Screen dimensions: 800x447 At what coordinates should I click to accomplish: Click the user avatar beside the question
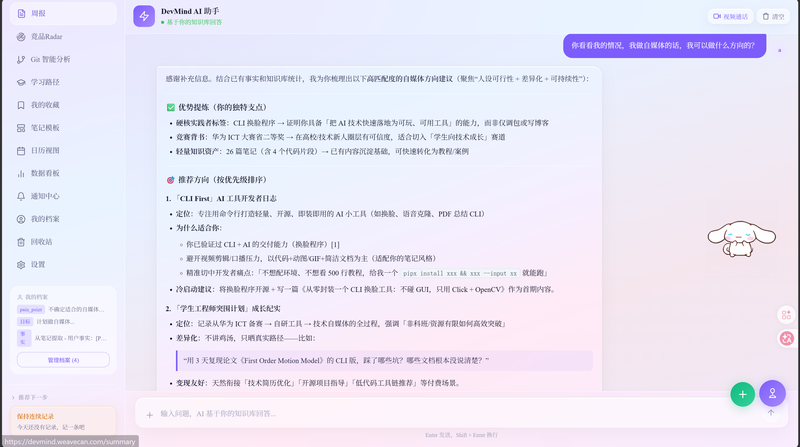pyautogui.click(x=779, y=50)
